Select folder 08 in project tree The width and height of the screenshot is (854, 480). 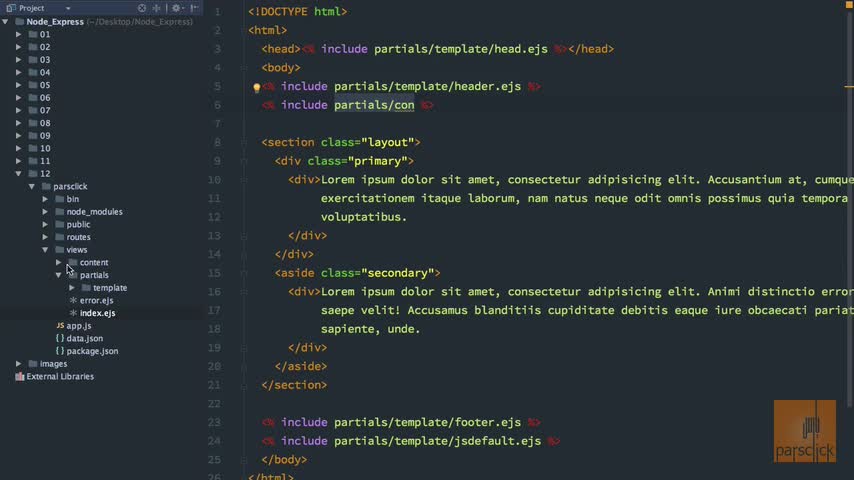click(x=45, y=123)
